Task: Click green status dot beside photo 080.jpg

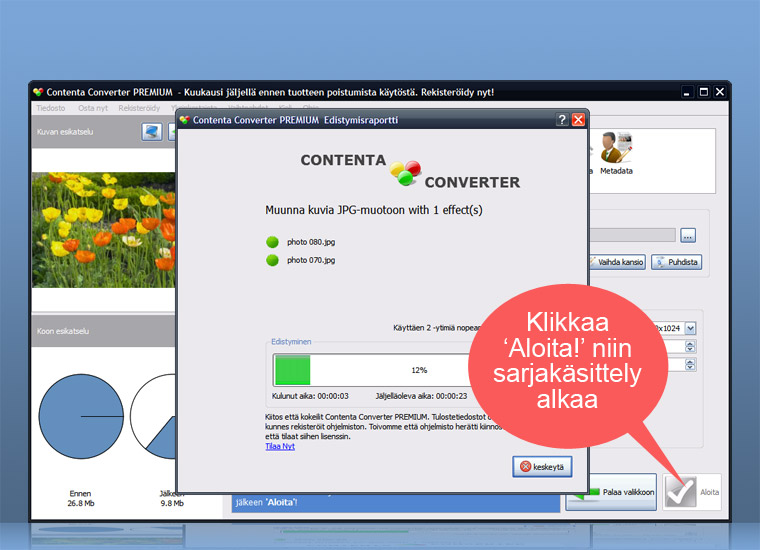Action: click(272, 242)
